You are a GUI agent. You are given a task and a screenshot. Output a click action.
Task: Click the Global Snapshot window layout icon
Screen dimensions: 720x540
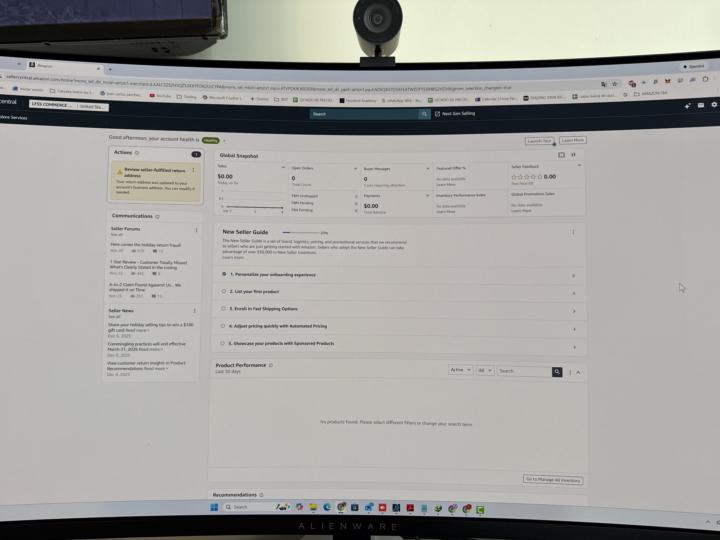pos(561,155)
